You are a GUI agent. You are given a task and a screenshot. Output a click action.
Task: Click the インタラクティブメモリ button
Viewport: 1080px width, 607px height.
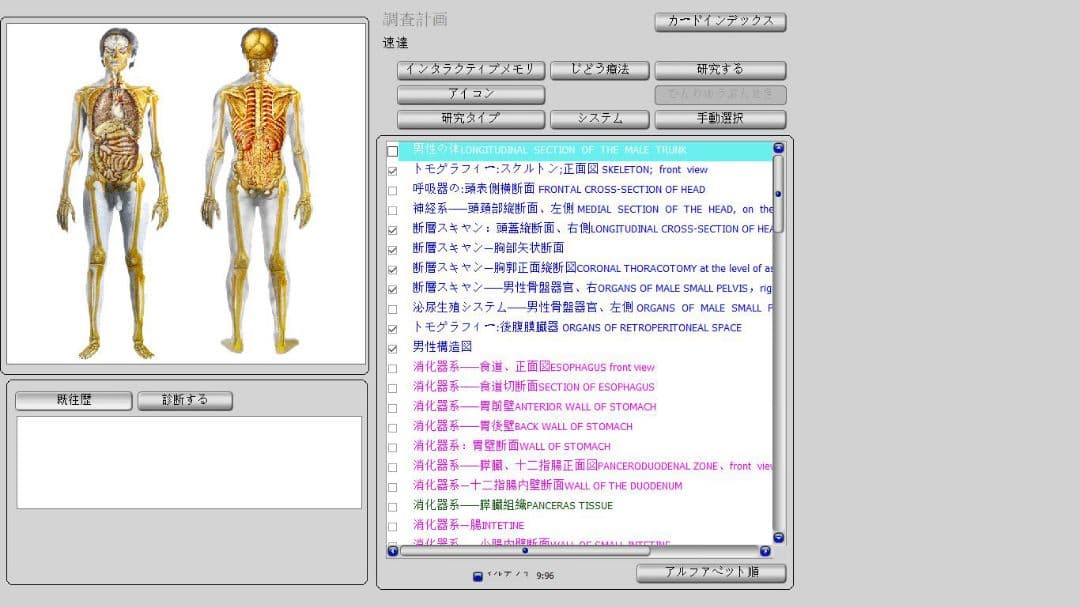(470, 70)
